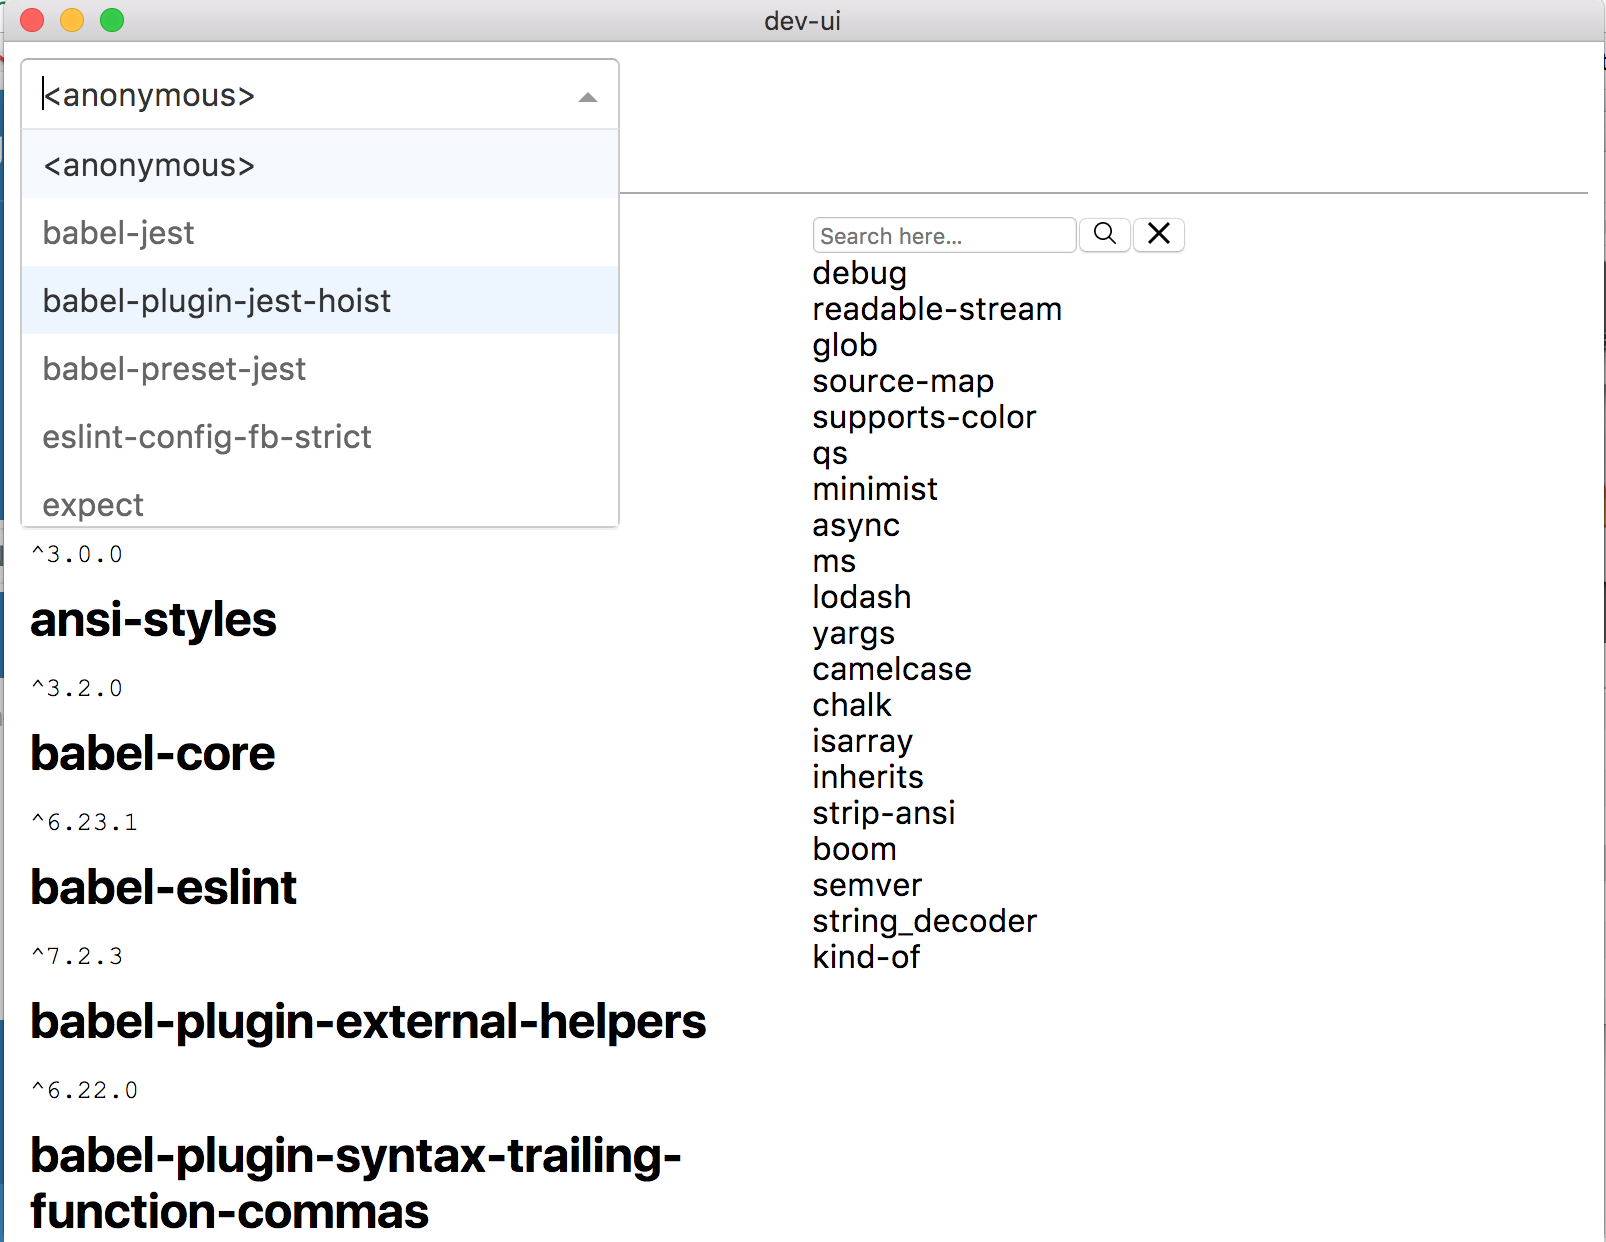
Task: Choose expect from the dropdown
Action: (x=320, y=498)
